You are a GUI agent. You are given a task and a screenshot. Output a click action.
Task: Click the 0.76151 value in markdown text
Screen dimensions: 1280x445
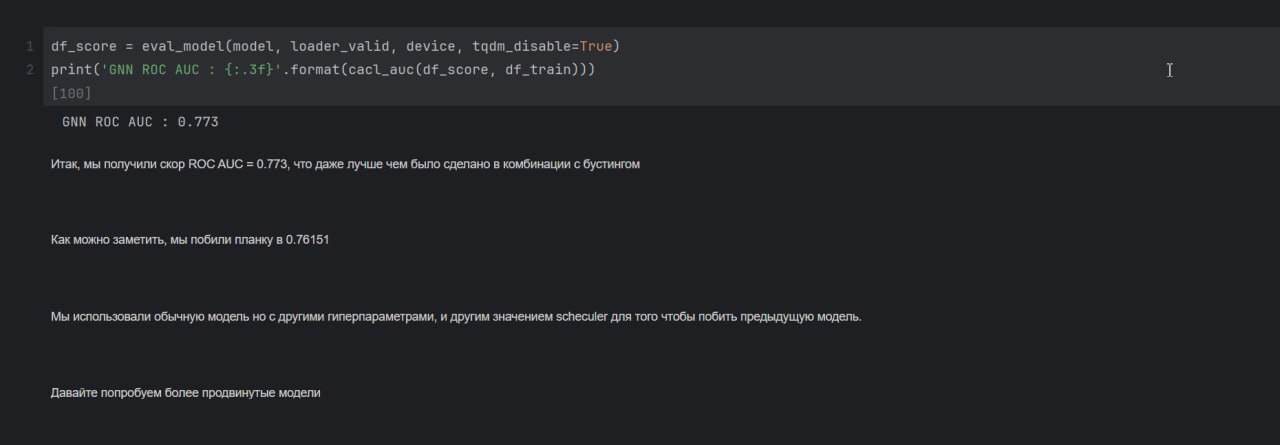tap(307, 241)
